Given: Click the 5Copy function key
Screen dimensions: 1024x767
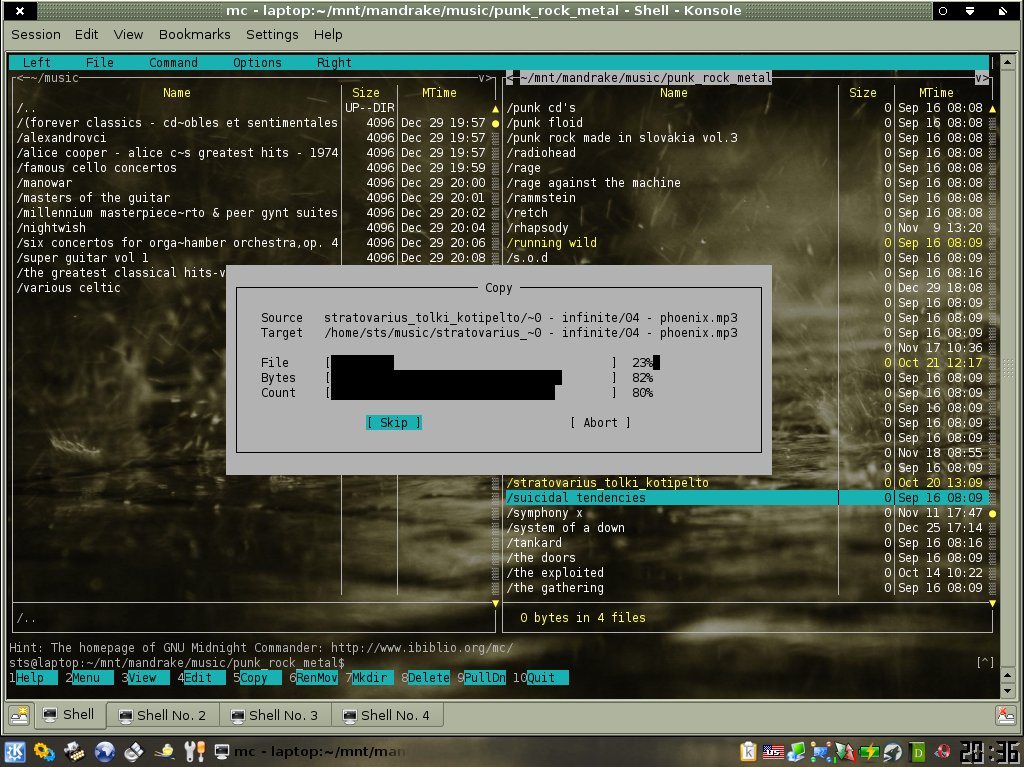Looking at the screenshot, I should [257, 677].
